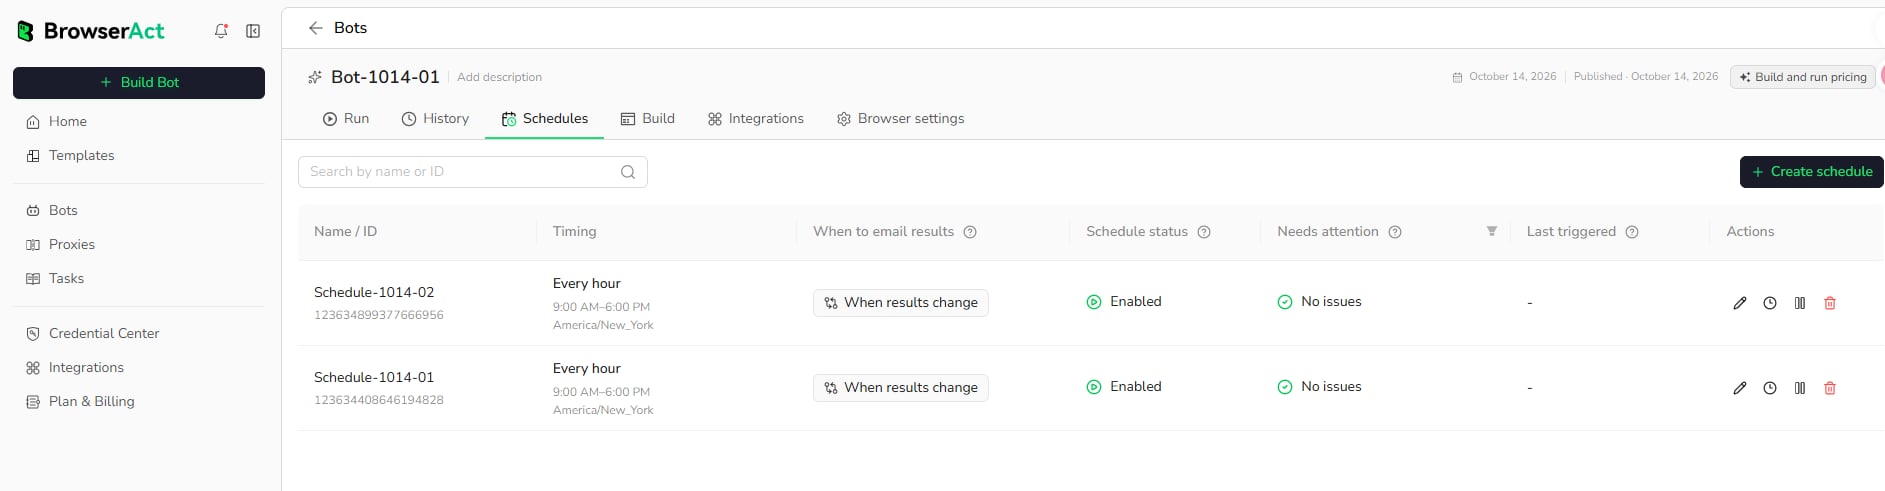
Task: Open Plan & Billing in sidebar
Action: (x=91, y=401)
